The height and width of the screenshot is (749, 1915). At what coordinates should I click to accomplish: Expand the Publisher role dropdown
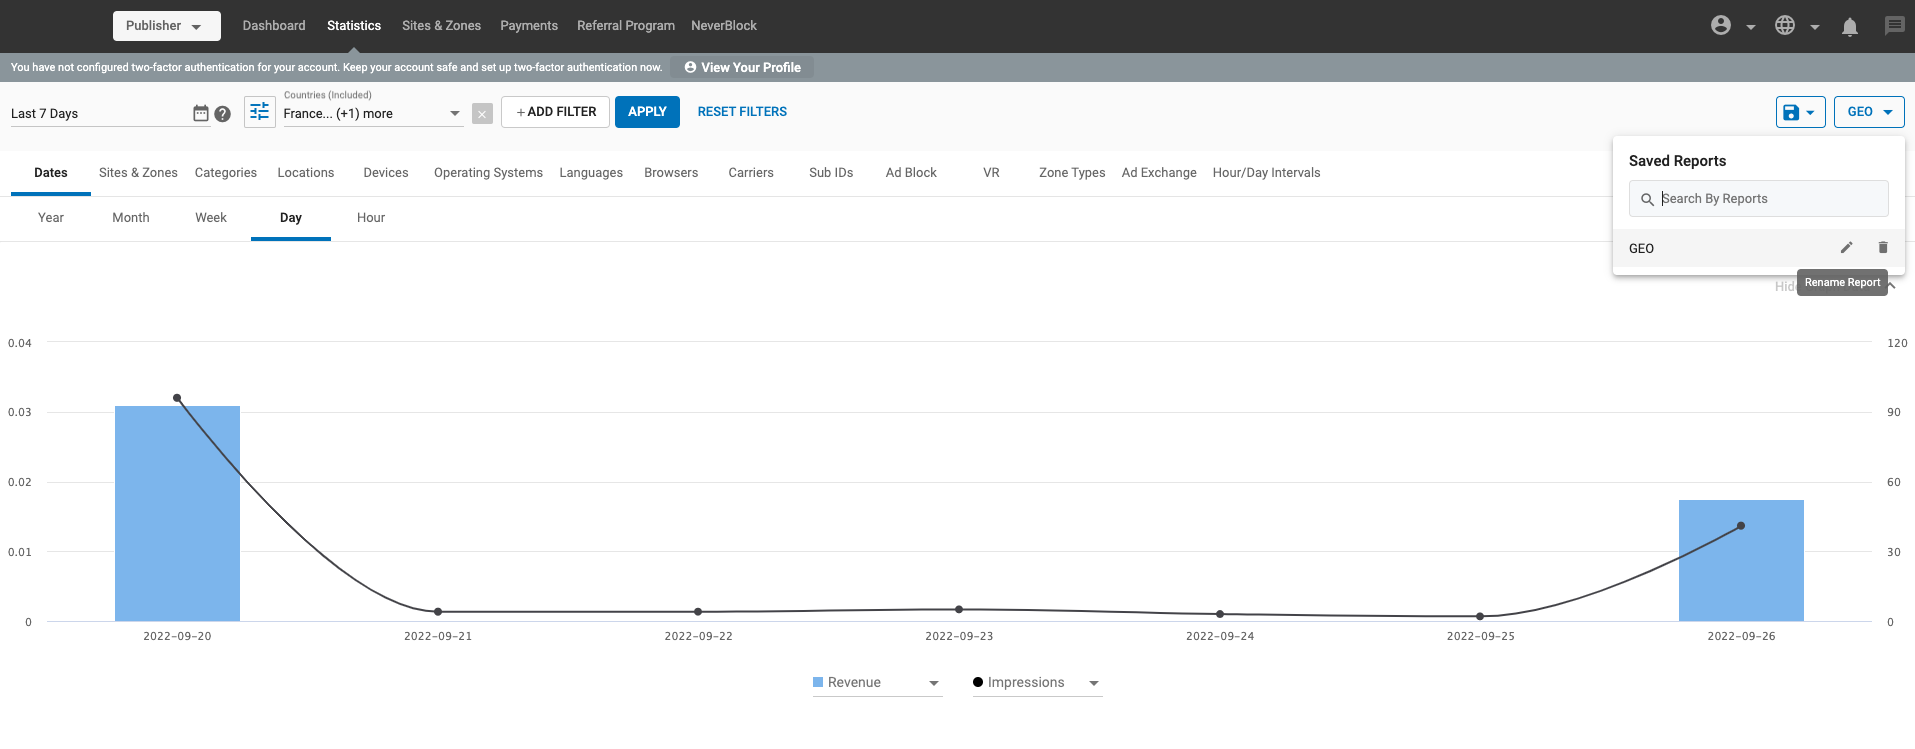166,26
